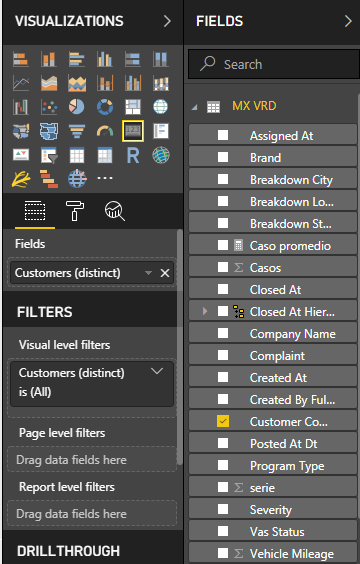Select the Stacked area chart visual
Screen dimensions: 360x564
point(77,83)
